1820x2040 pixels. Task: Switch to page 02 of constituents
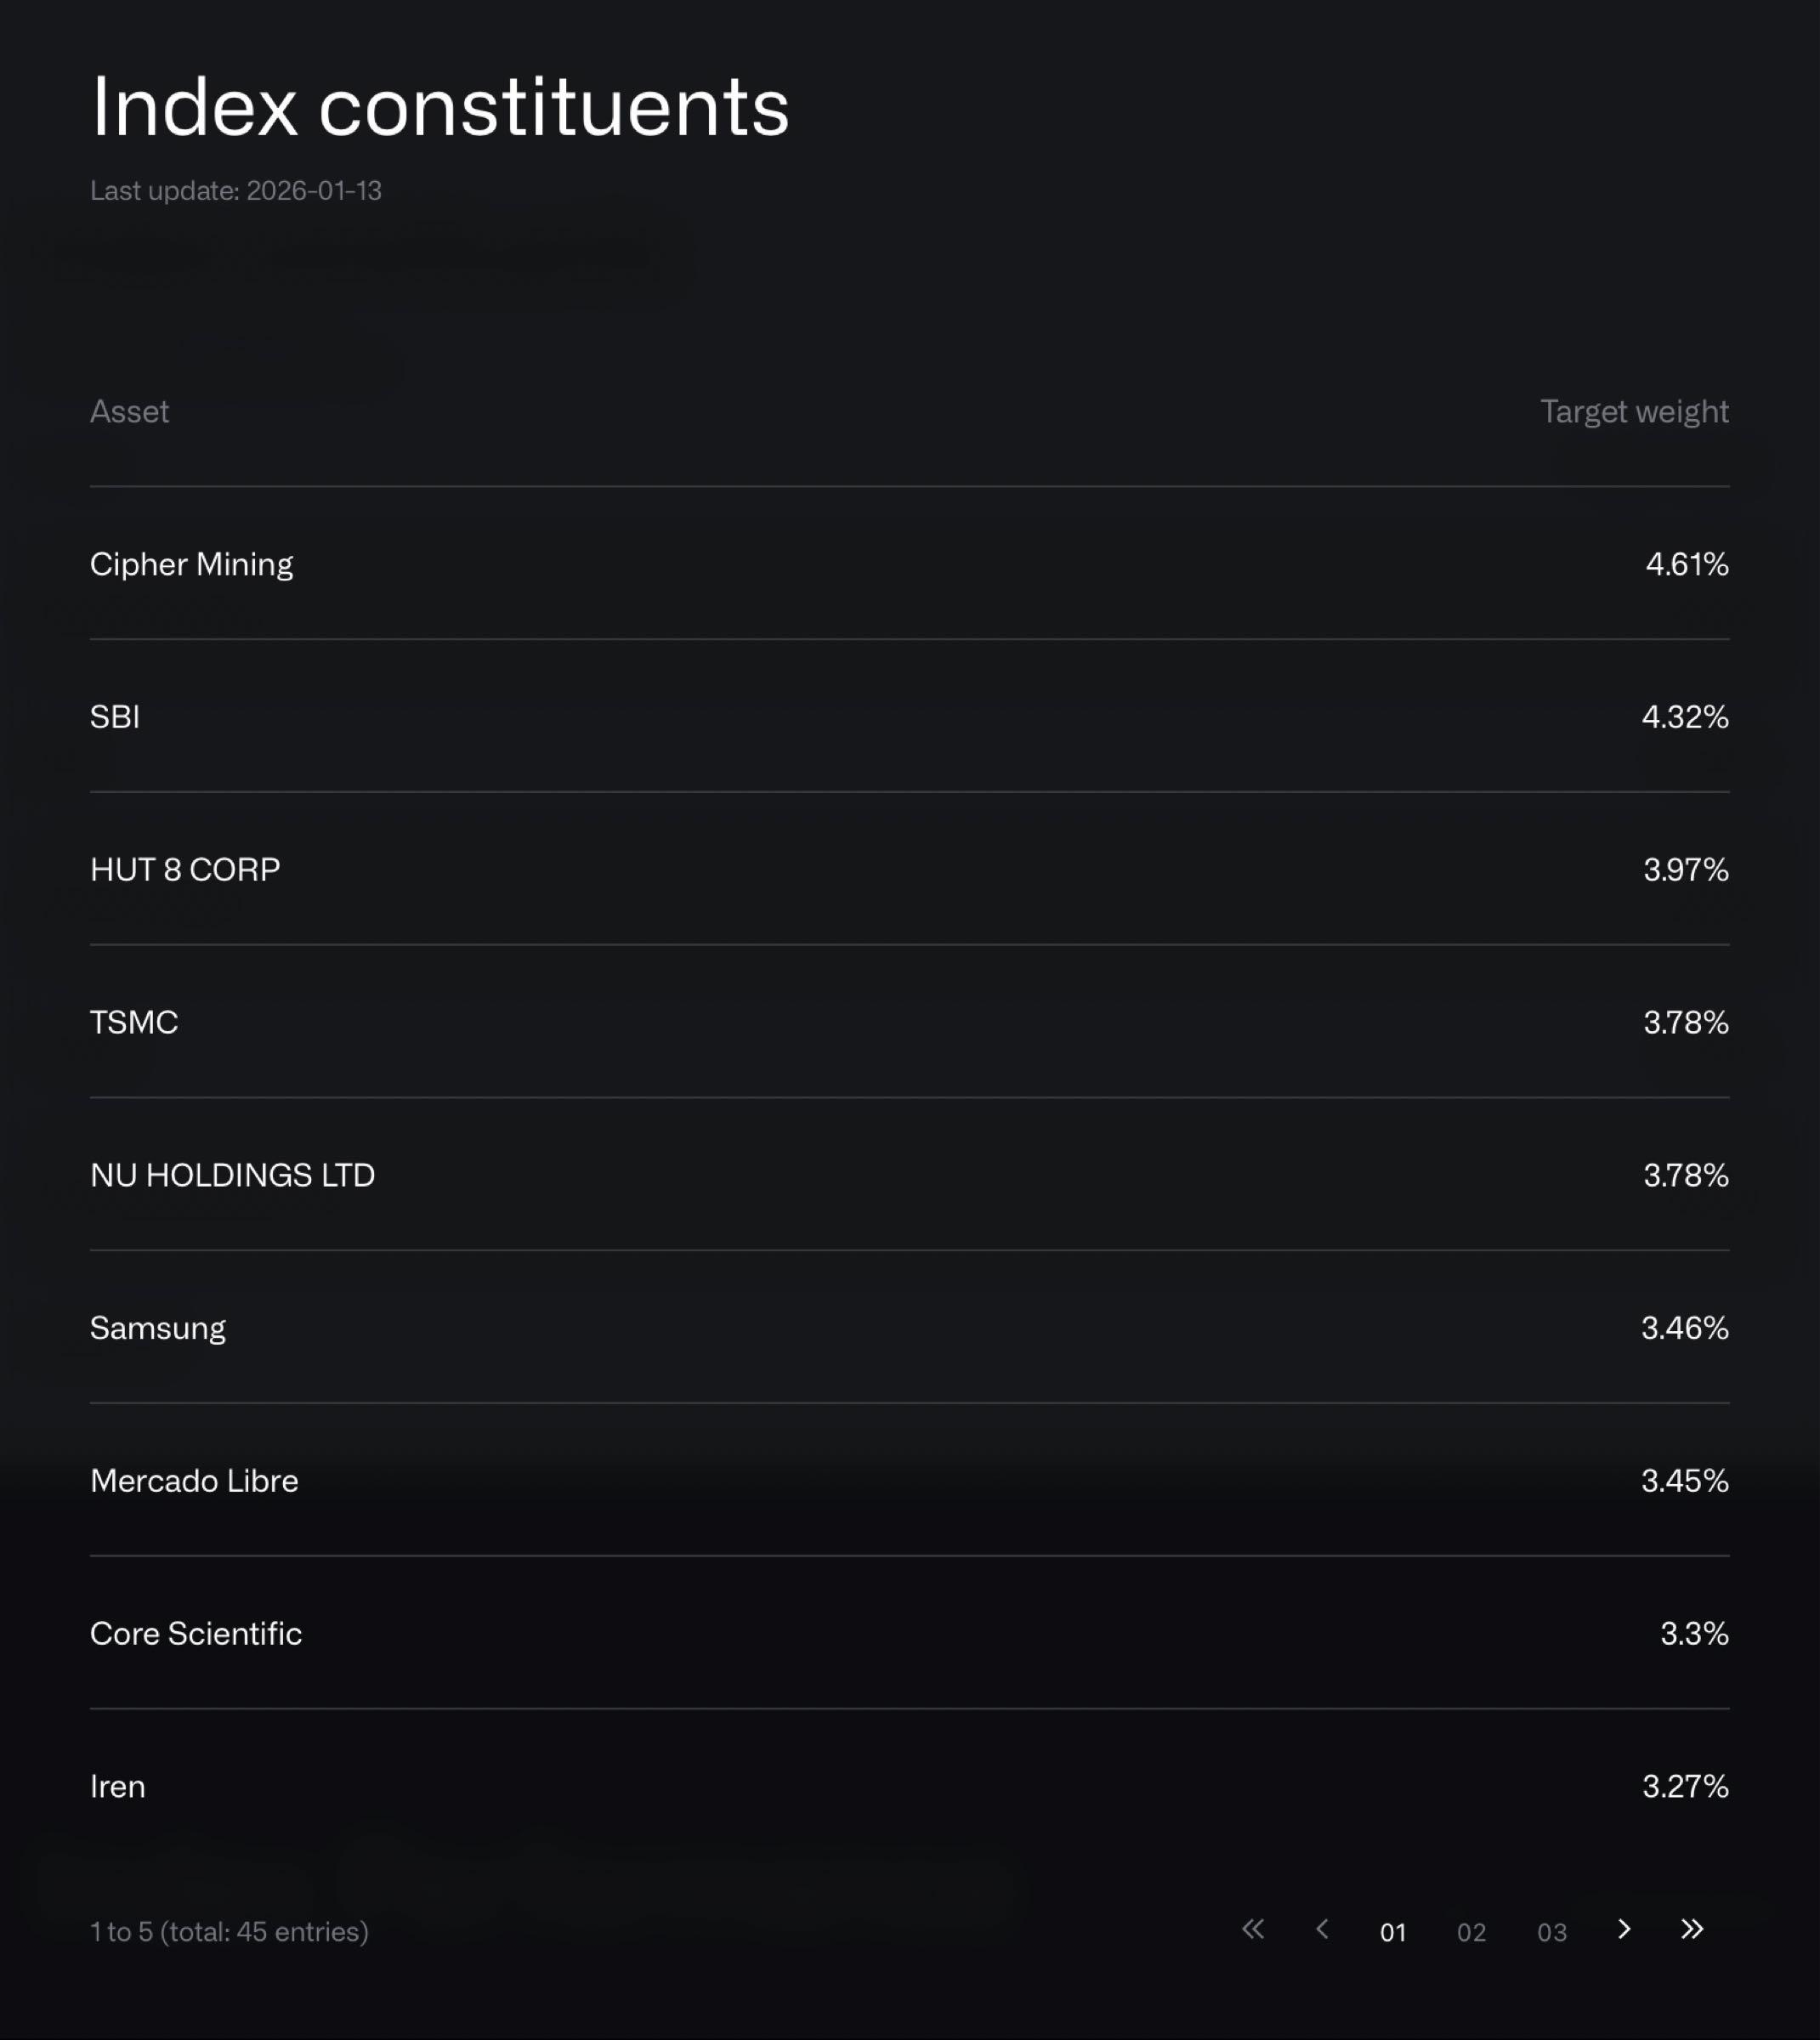tap(1471, 1932)
